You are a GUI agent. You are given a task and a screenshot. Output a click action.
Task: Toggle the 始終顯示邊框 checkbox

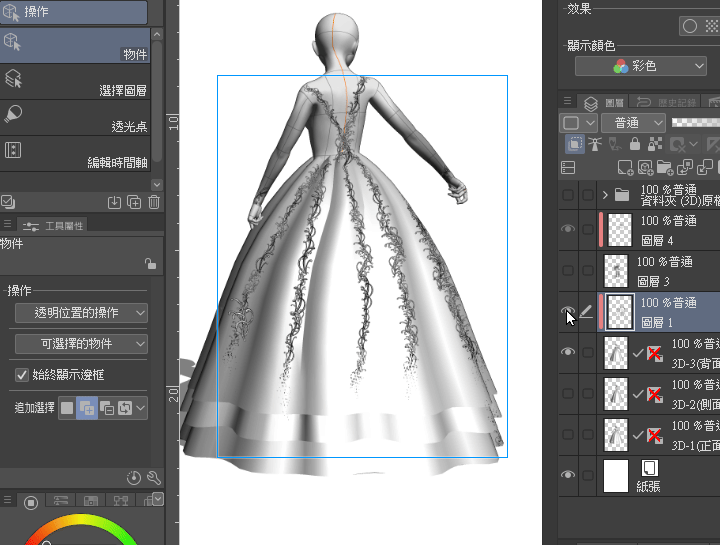[22, 375]
